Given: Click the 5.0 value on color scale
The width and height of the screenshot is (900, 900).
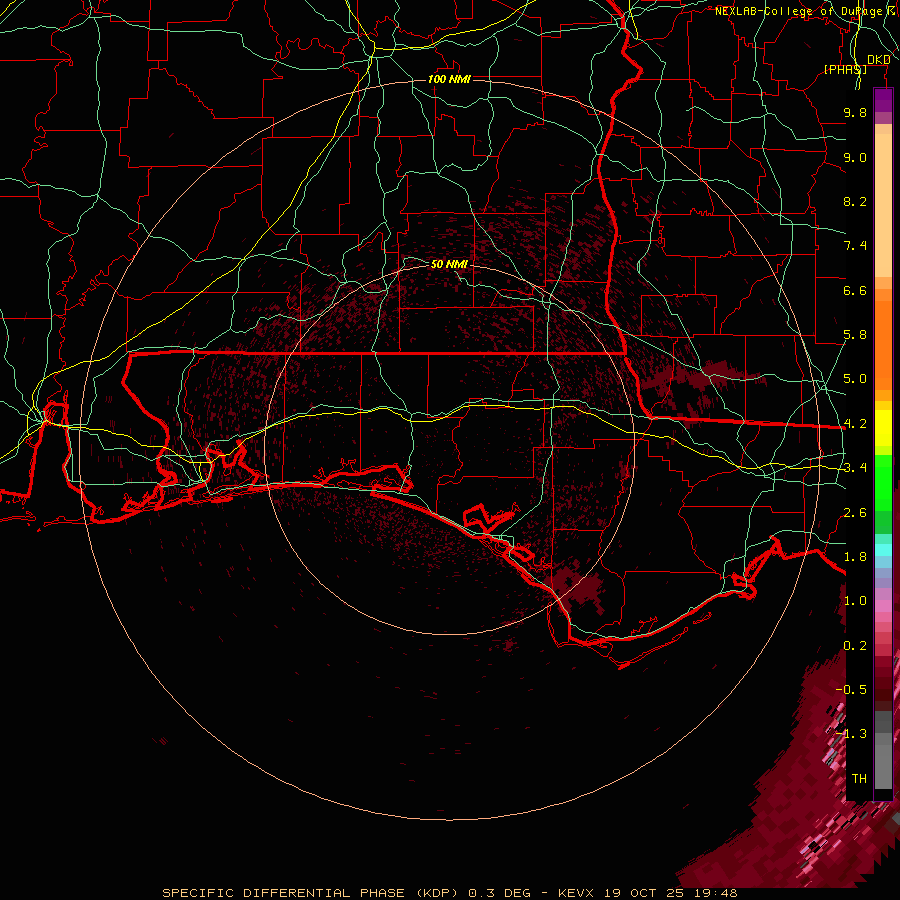Looking at the screenshot, I should [855, 379].
